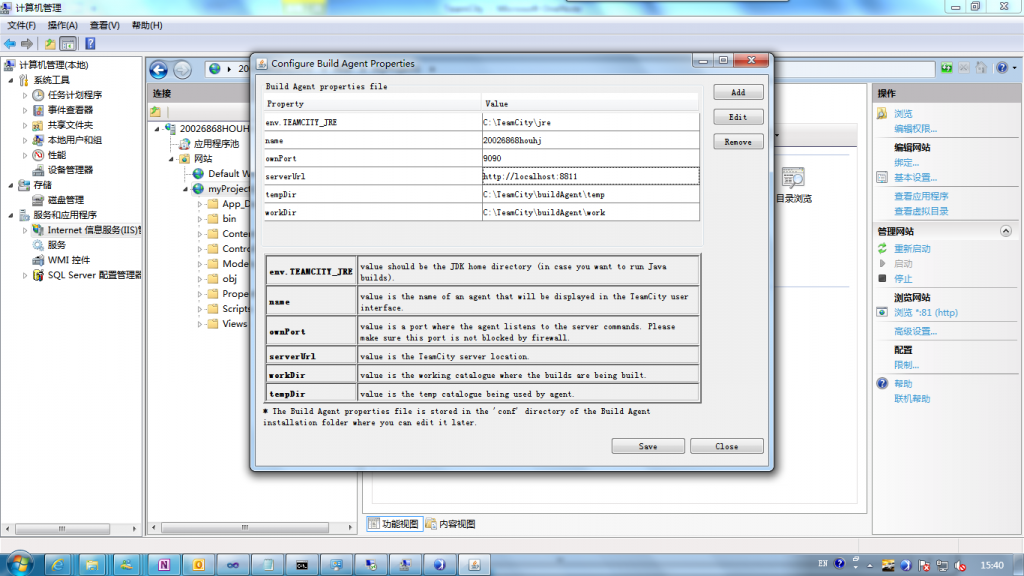The width and height of the screenshot is (1024, 576).
Task: Select the bin folder in IIS tree
Action: (x=229, y=219)
